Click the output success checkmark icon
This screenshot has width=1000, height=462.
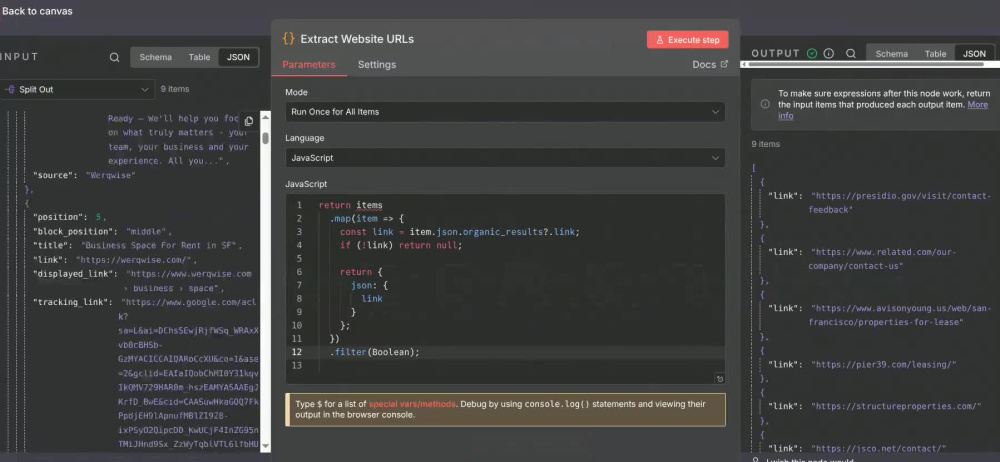click(x=812, y=54)
